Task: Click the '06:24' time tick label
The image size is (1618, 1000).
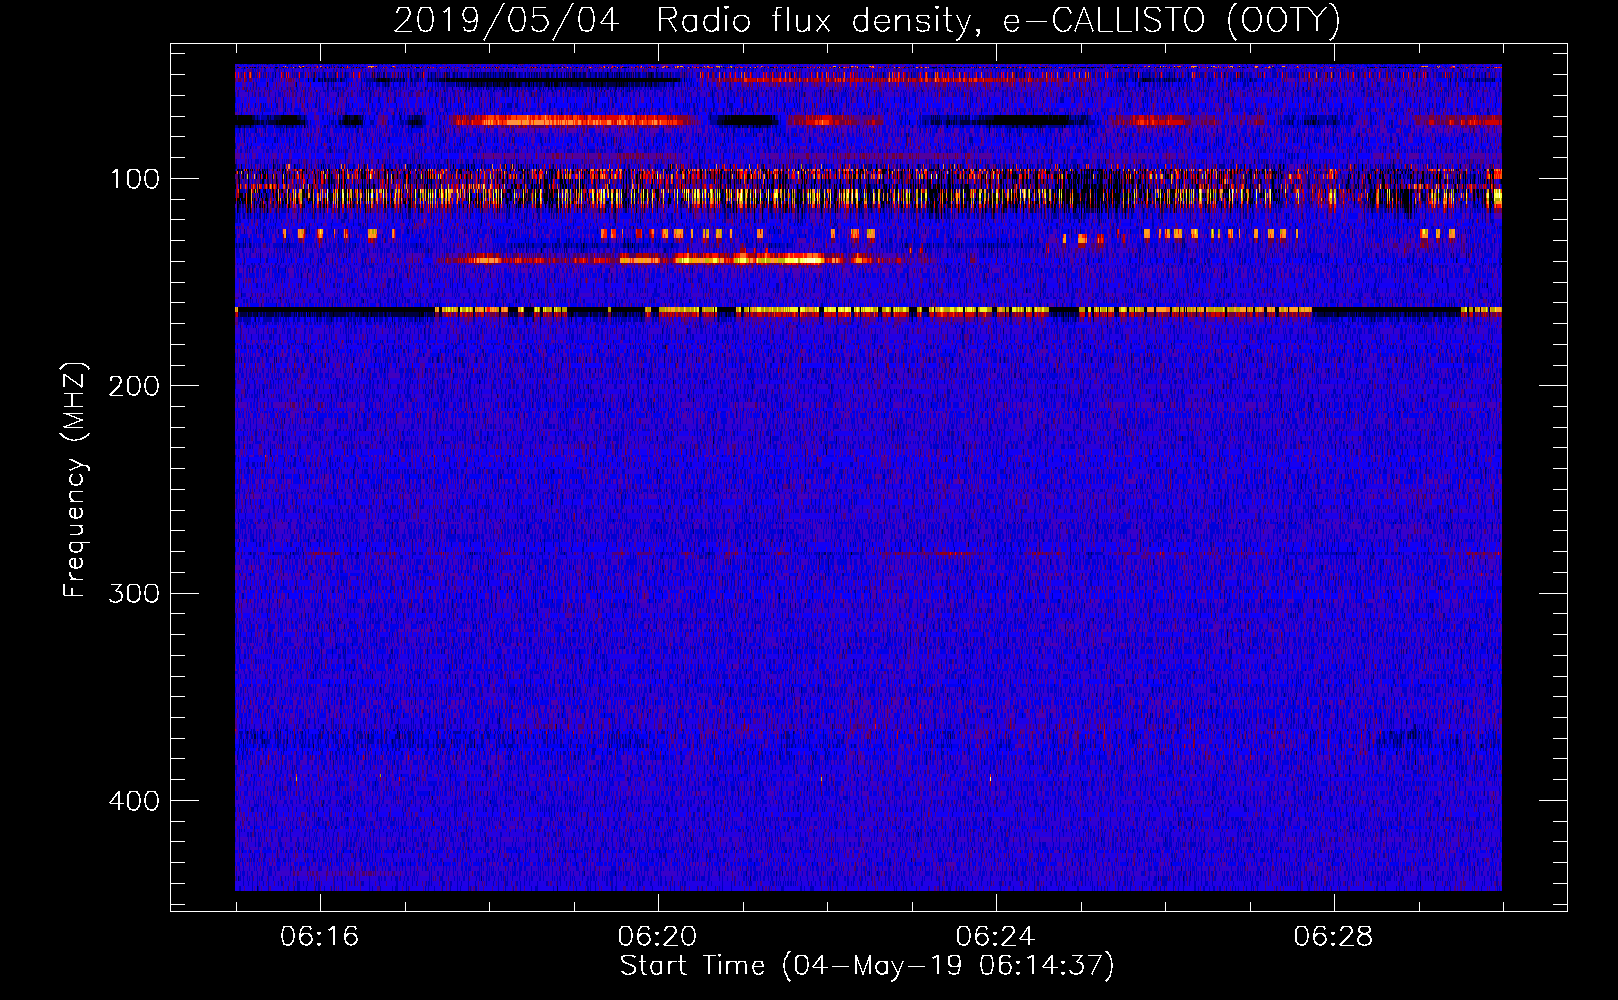Action: click(995, 936)
